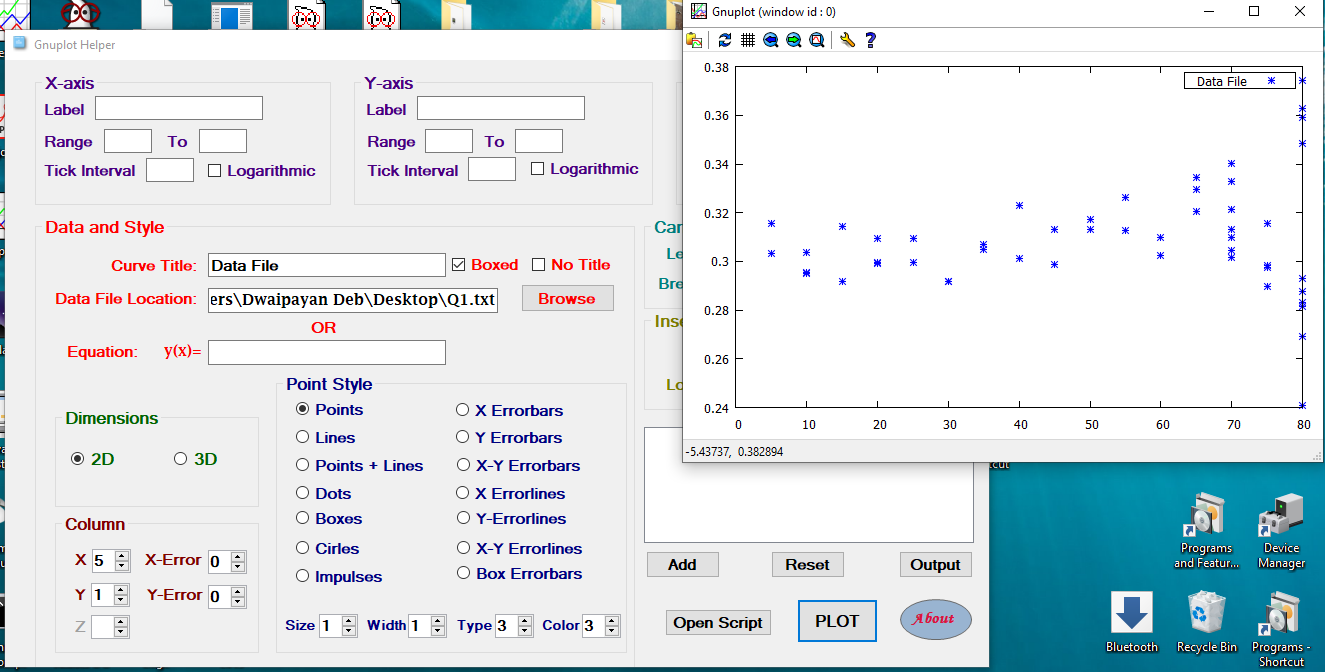Viewport: 1325px width, 672px height.
Task: Copy the plot to clipboard in Gnuplot window
Action: click(694, 40)
